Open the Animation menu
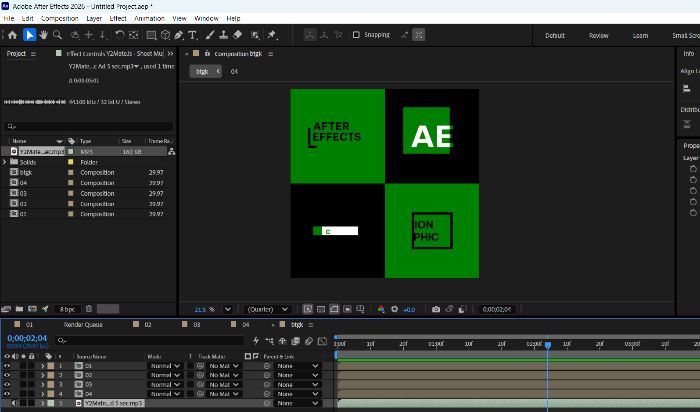 (149, 18)
